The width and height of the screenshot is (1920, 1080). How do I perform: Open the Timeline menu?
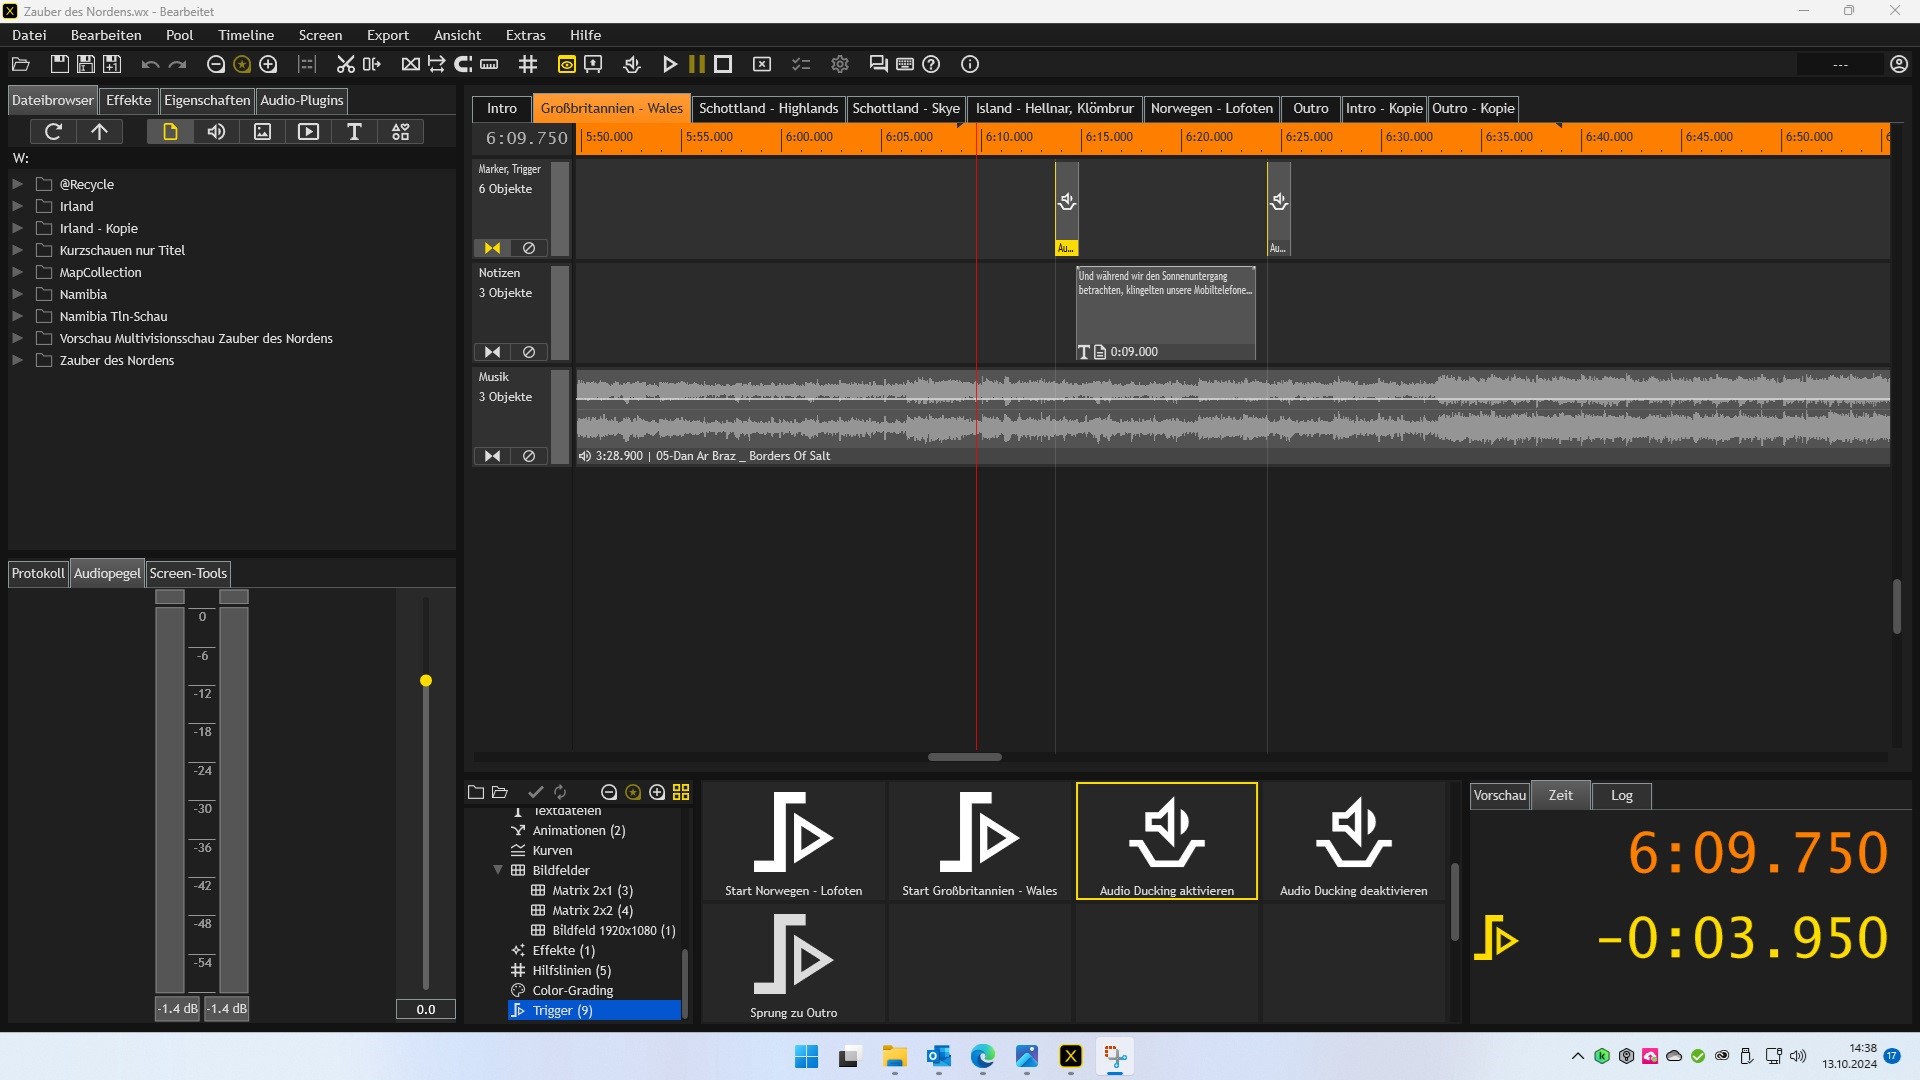click(246, 35)
